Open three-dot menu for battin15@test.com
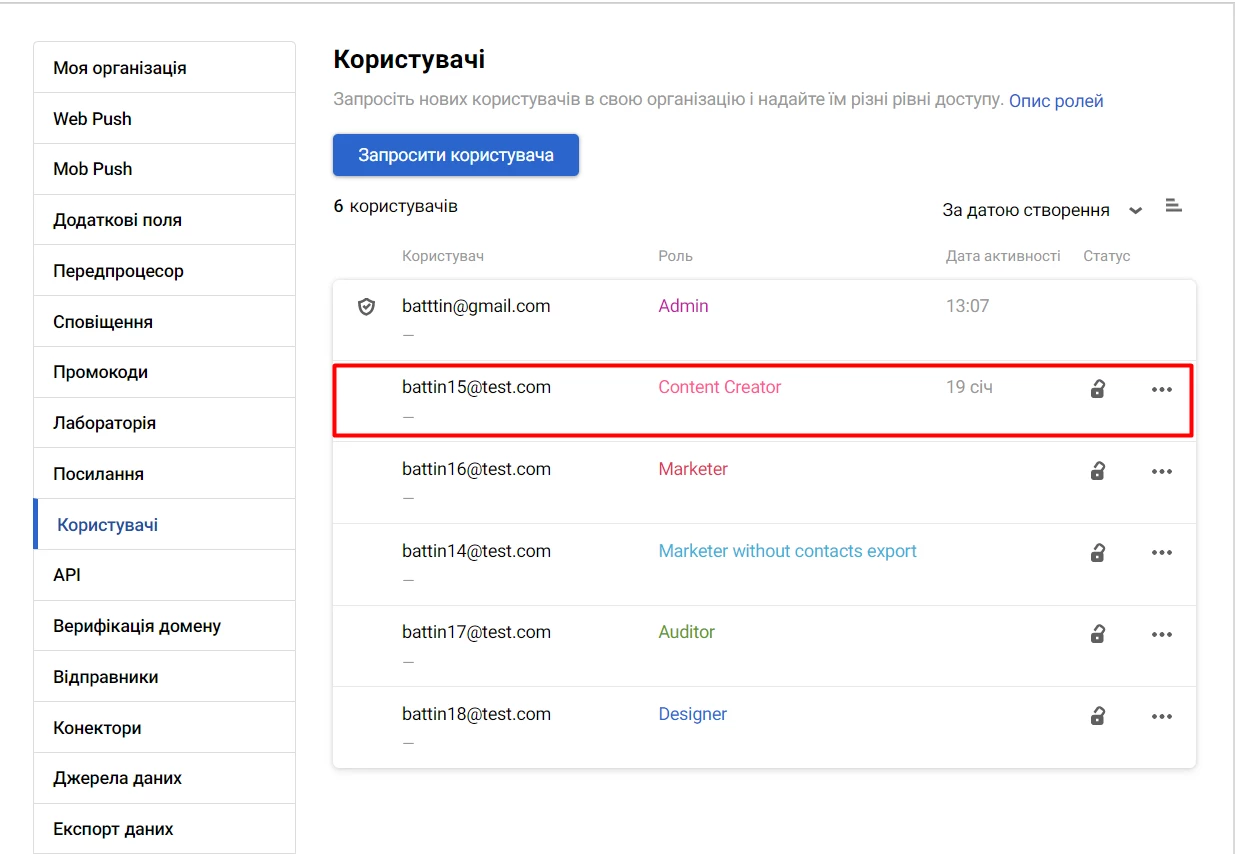 1161,390
